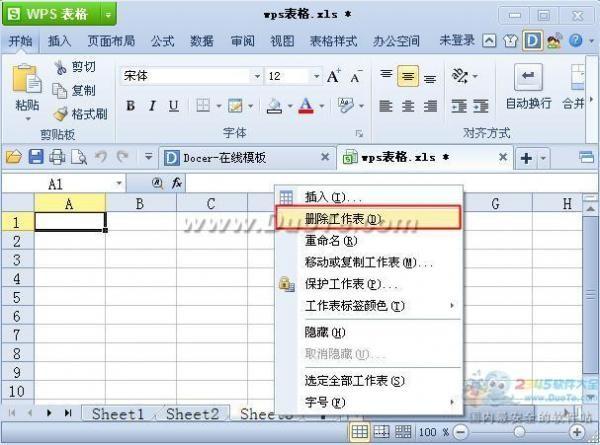Click the insert function fx icon
The width and height of the screenshot is (600, 445).
[177, 183]
